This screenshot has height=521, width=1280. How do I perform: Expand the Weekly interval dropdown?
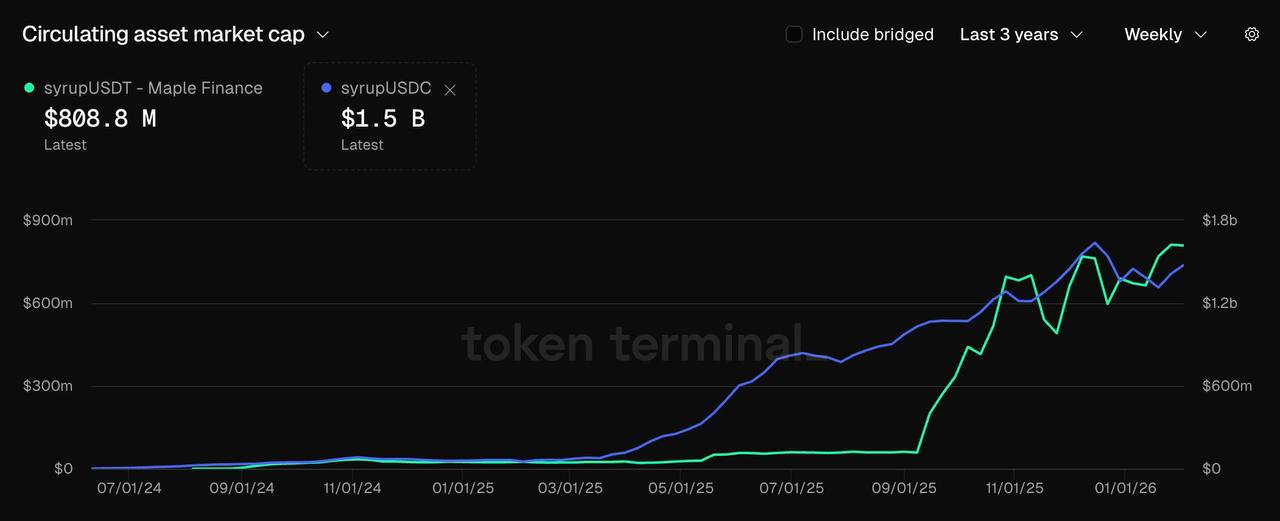click(x=1165, y=34)
